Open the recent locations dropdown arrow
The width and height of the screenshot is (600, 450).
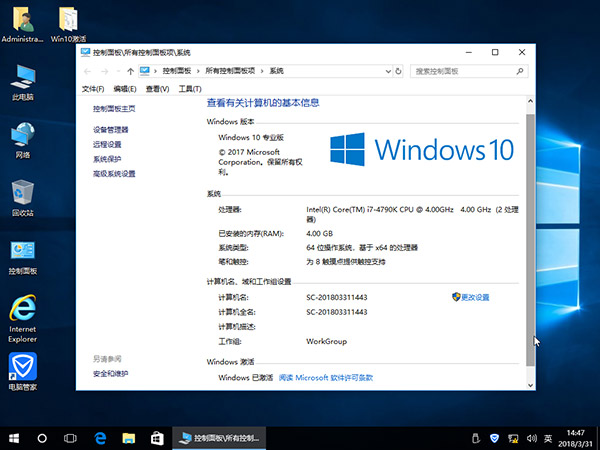point(118,71)
